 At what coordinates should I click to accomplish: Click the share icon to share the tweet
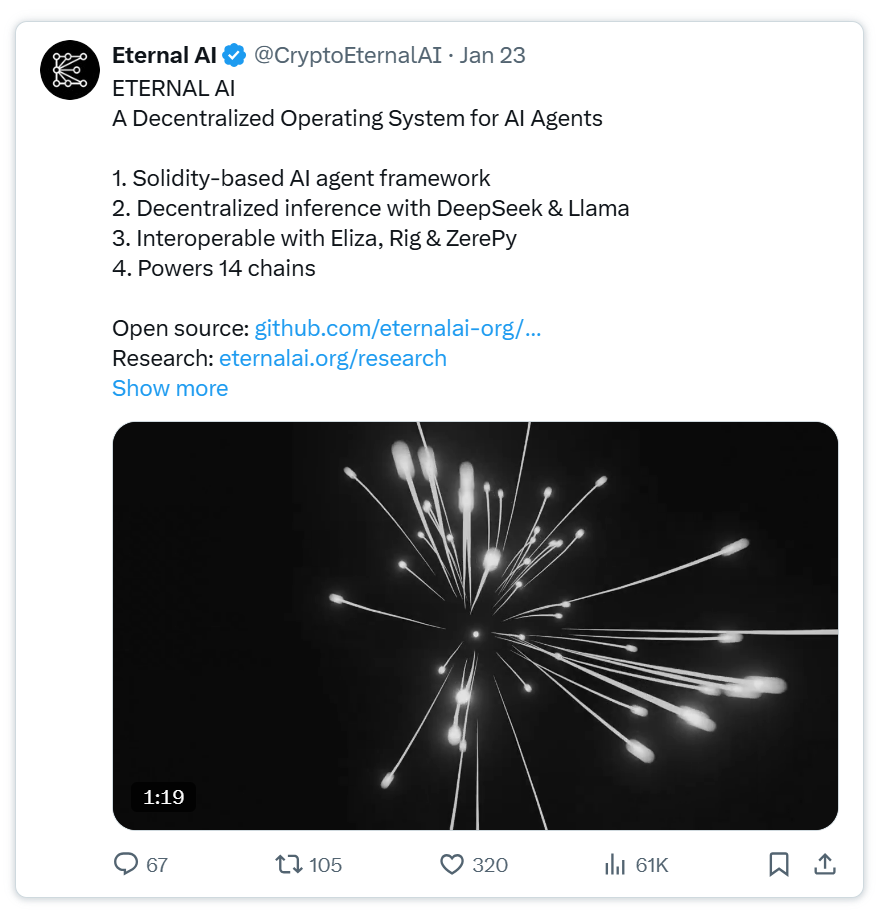click(x=826, y=864)
